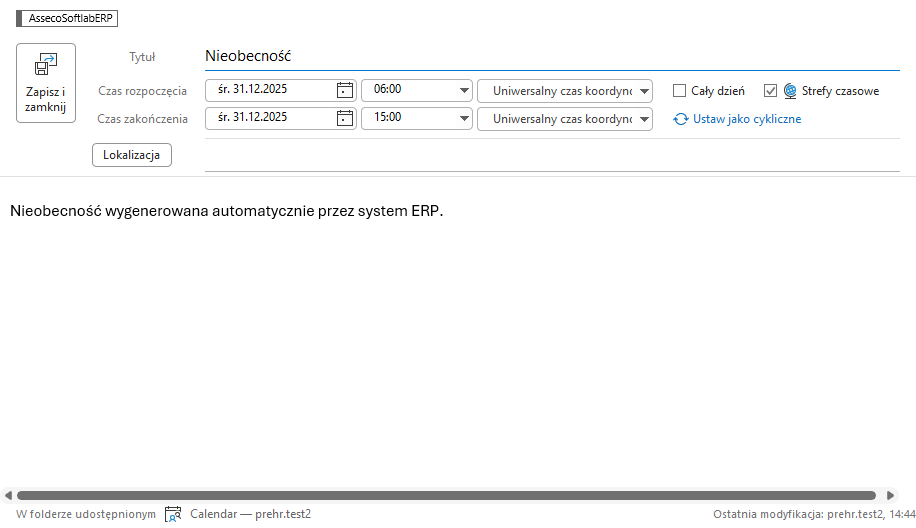Click the horizontal scrollbar right arrow
916x528 pixels.
890,495
